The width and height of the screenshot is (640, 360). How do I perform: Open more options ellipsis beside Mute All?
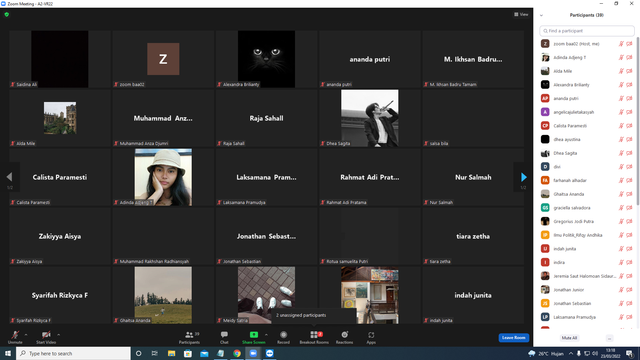609,338
